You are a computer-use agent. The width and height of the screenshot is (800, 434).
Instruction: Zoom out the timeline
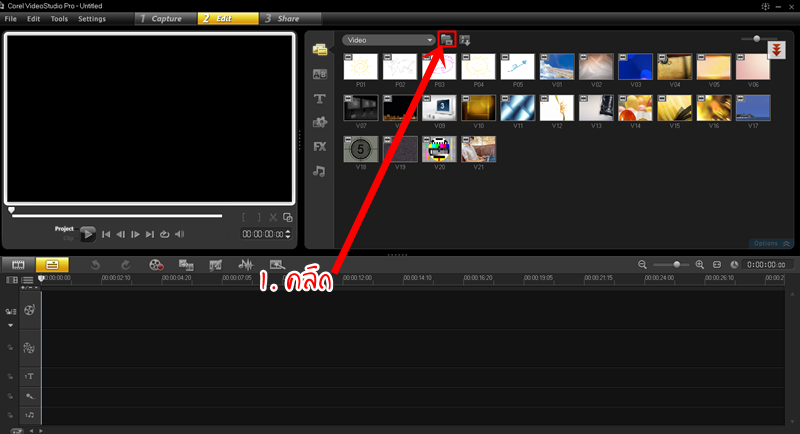pyautogui.click(x=642, y=265)
